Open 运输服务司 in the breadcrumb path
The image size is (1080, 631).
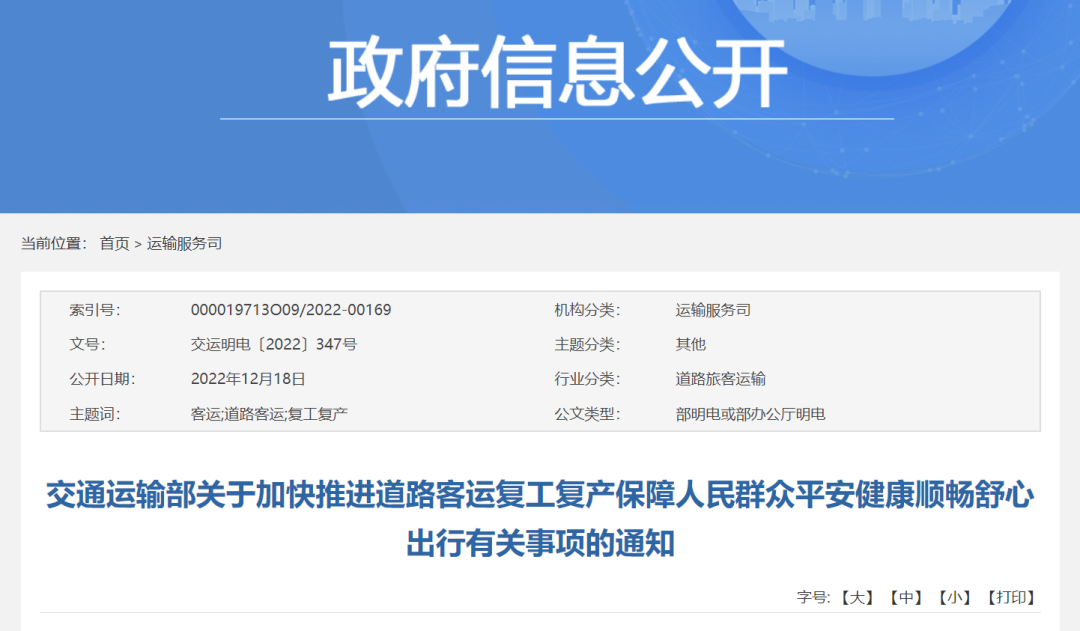[184, 243]
